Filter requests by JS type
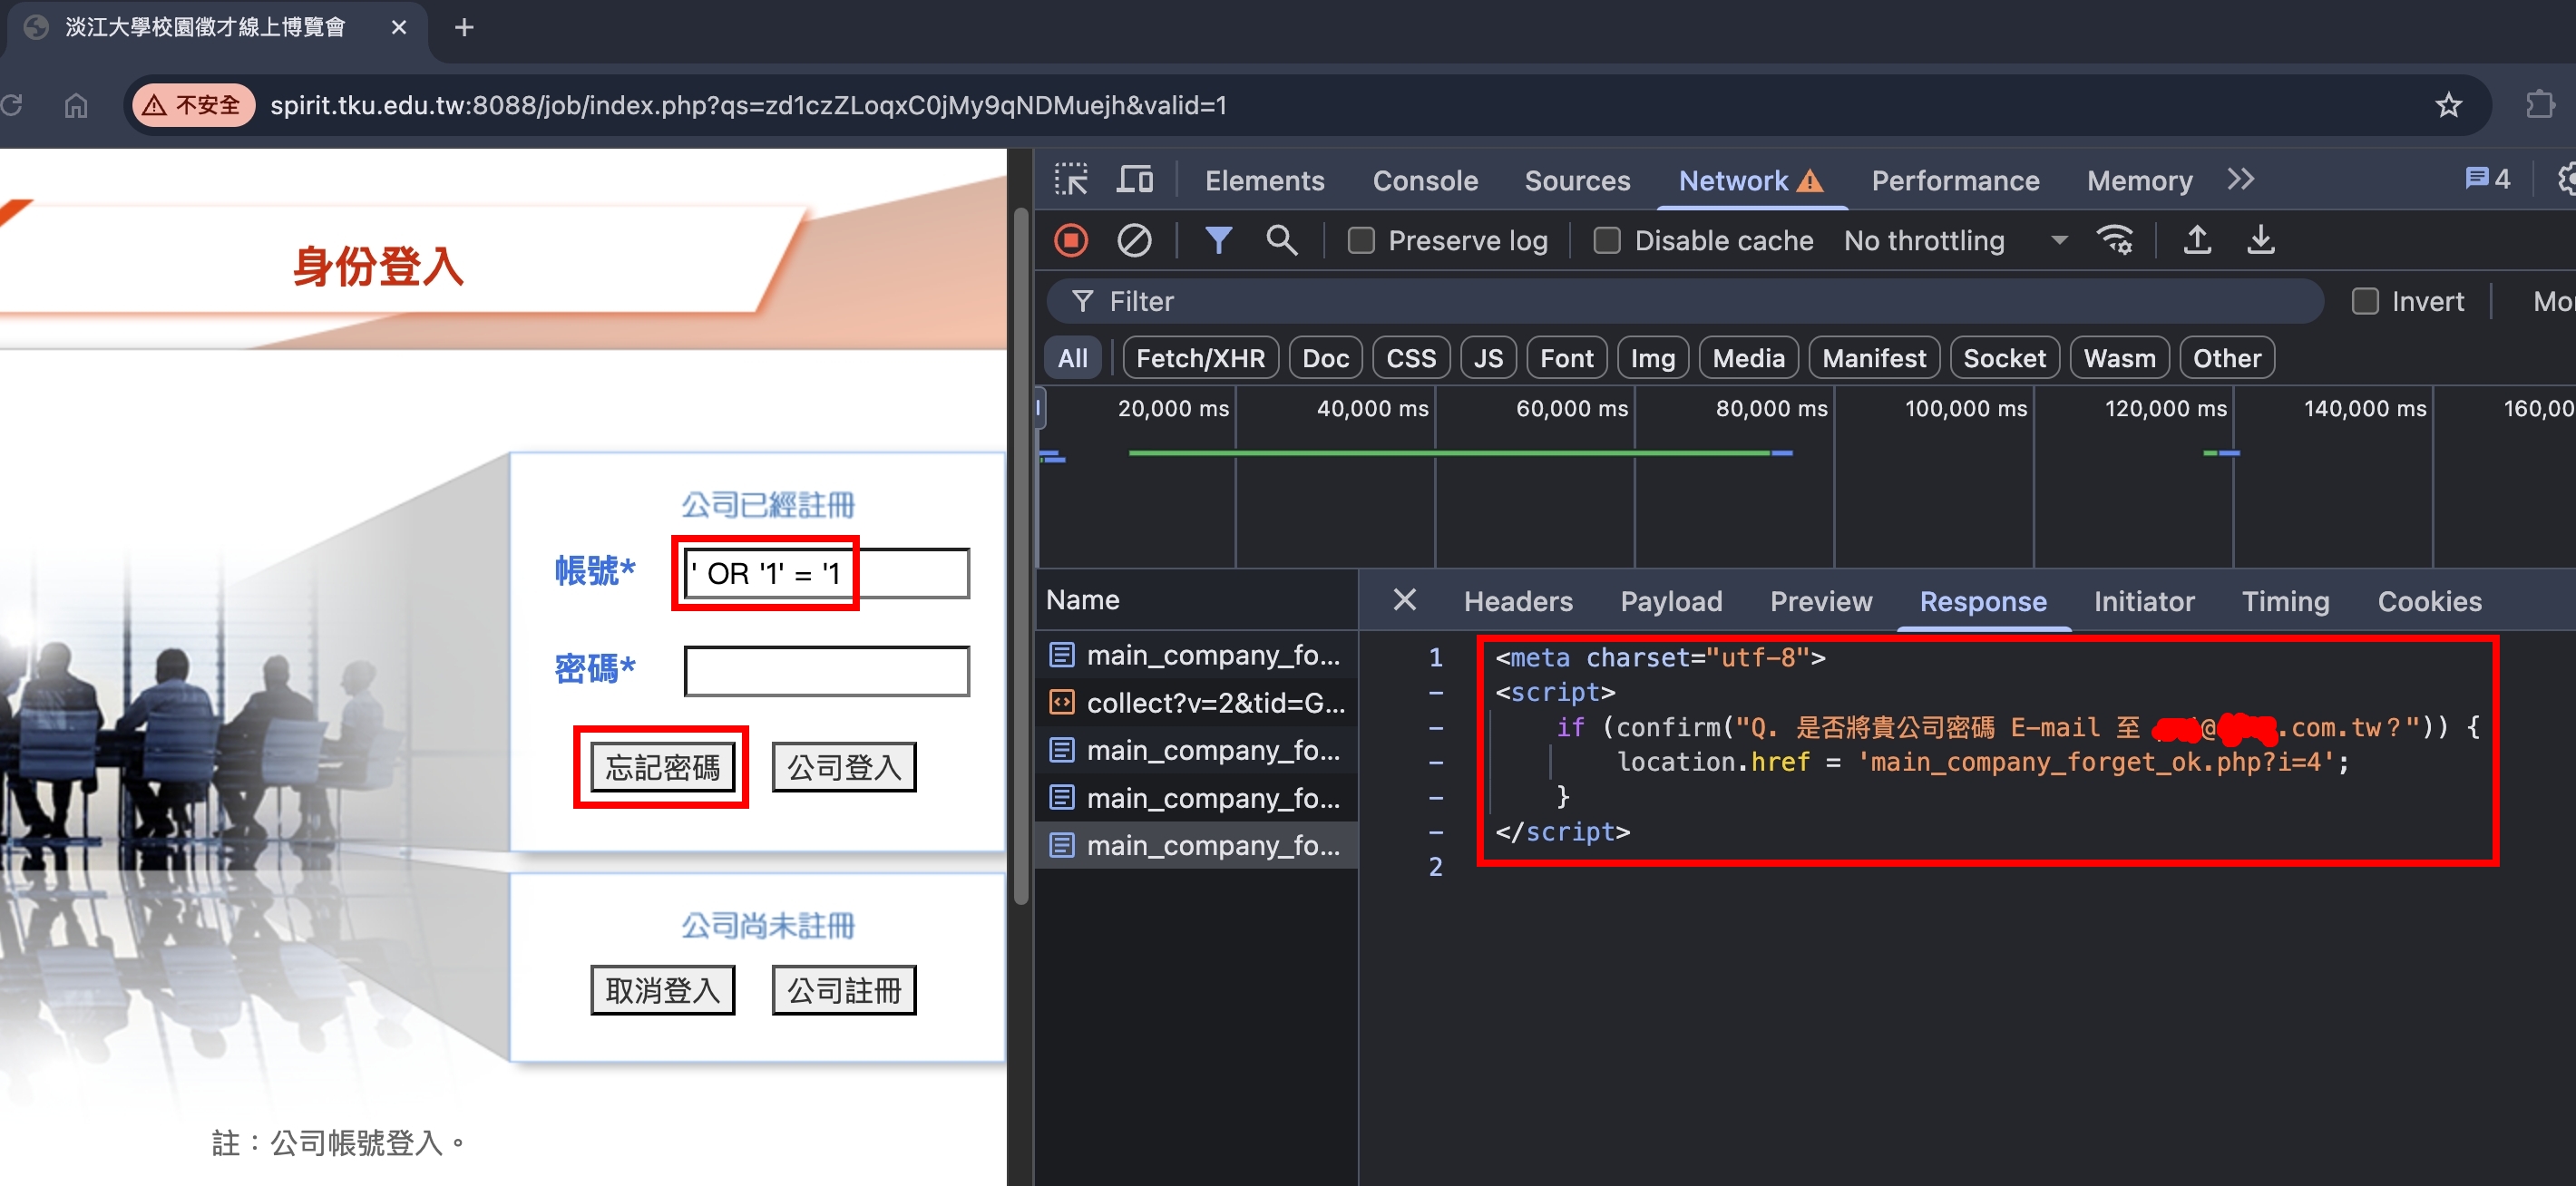This screenshot has width=2576, height=1186. coord(1488,358)
